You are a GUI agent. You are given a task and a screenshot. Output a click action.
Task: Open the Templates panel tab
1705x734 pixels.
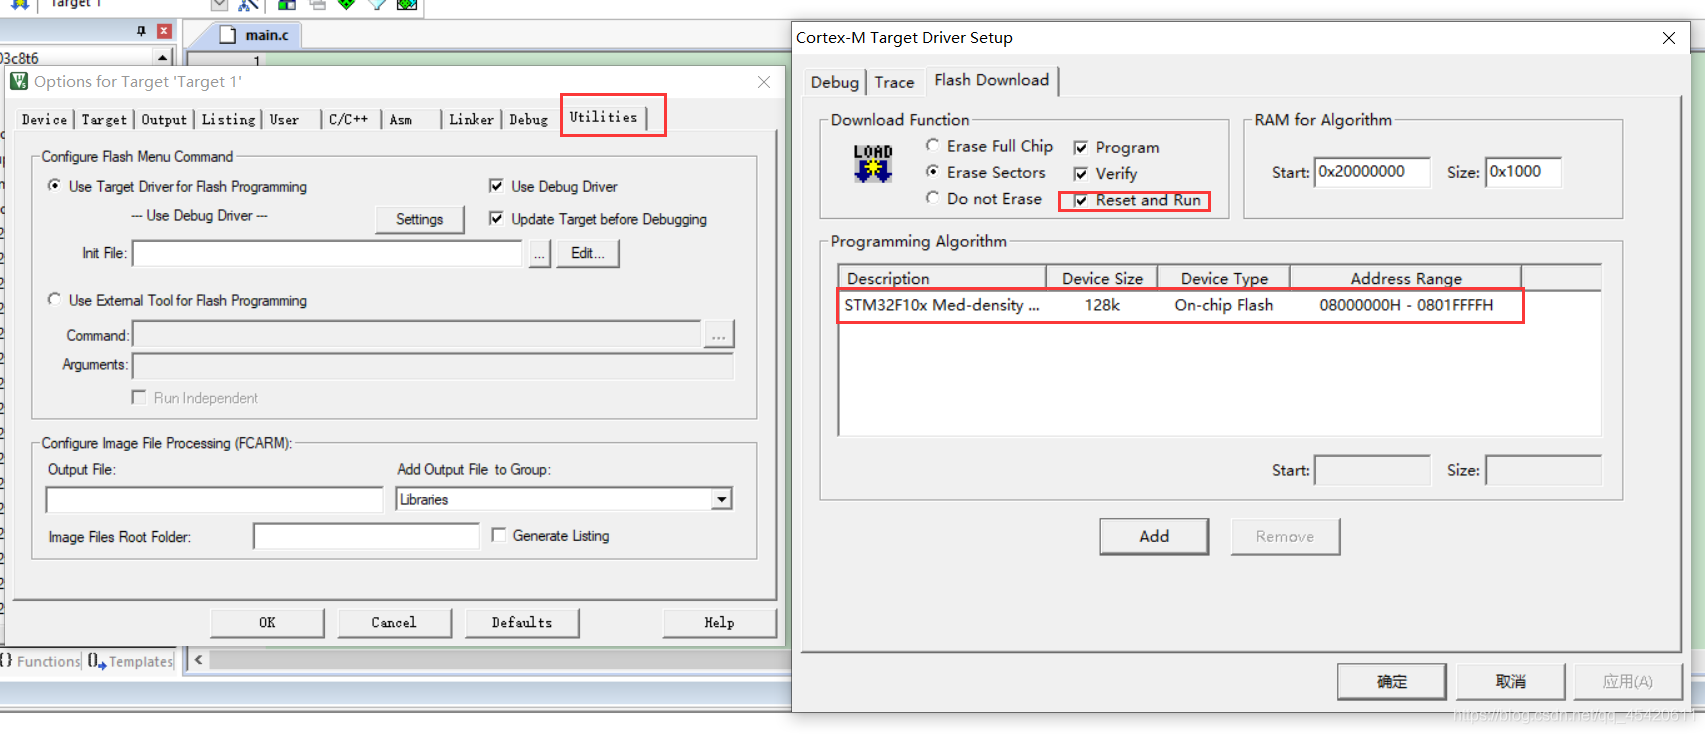pos(131,661)
